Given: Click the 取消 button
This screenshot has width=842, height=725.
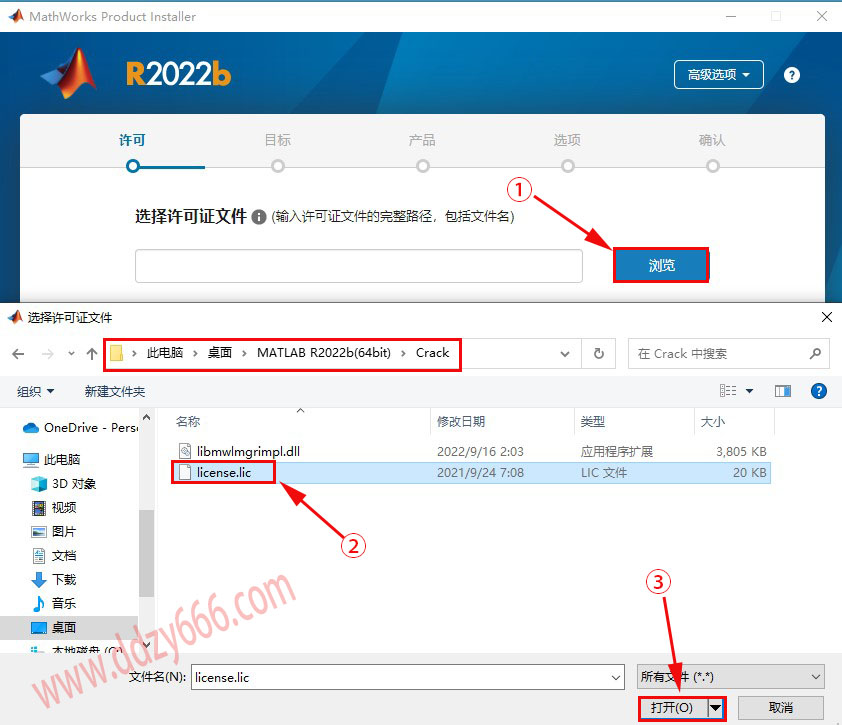Looking at the screenshot, I should coord(781,708).
